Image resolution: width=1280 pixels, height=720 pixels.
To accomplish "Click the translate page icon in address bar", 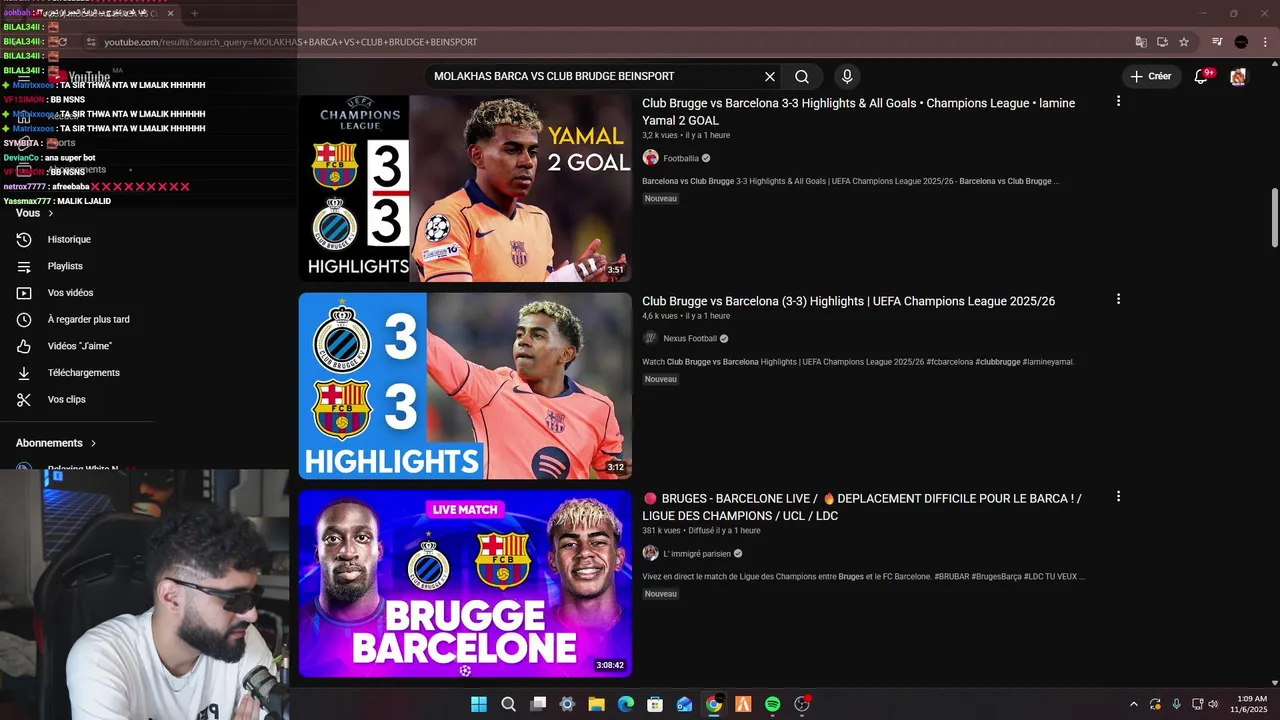I will click(1141, 42).
